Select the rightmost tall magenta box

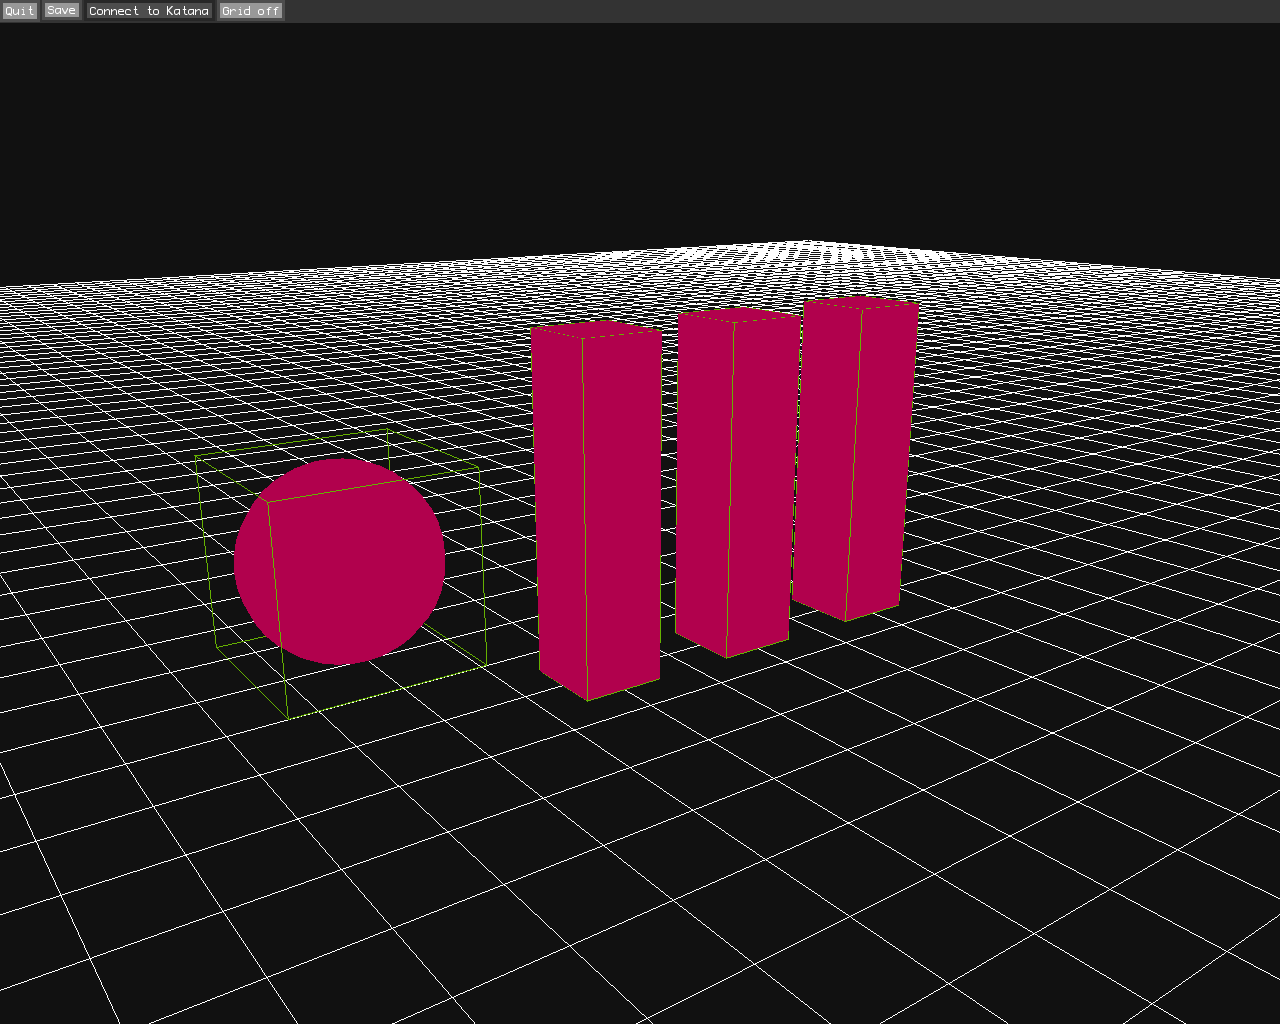[x=855, y=458]
